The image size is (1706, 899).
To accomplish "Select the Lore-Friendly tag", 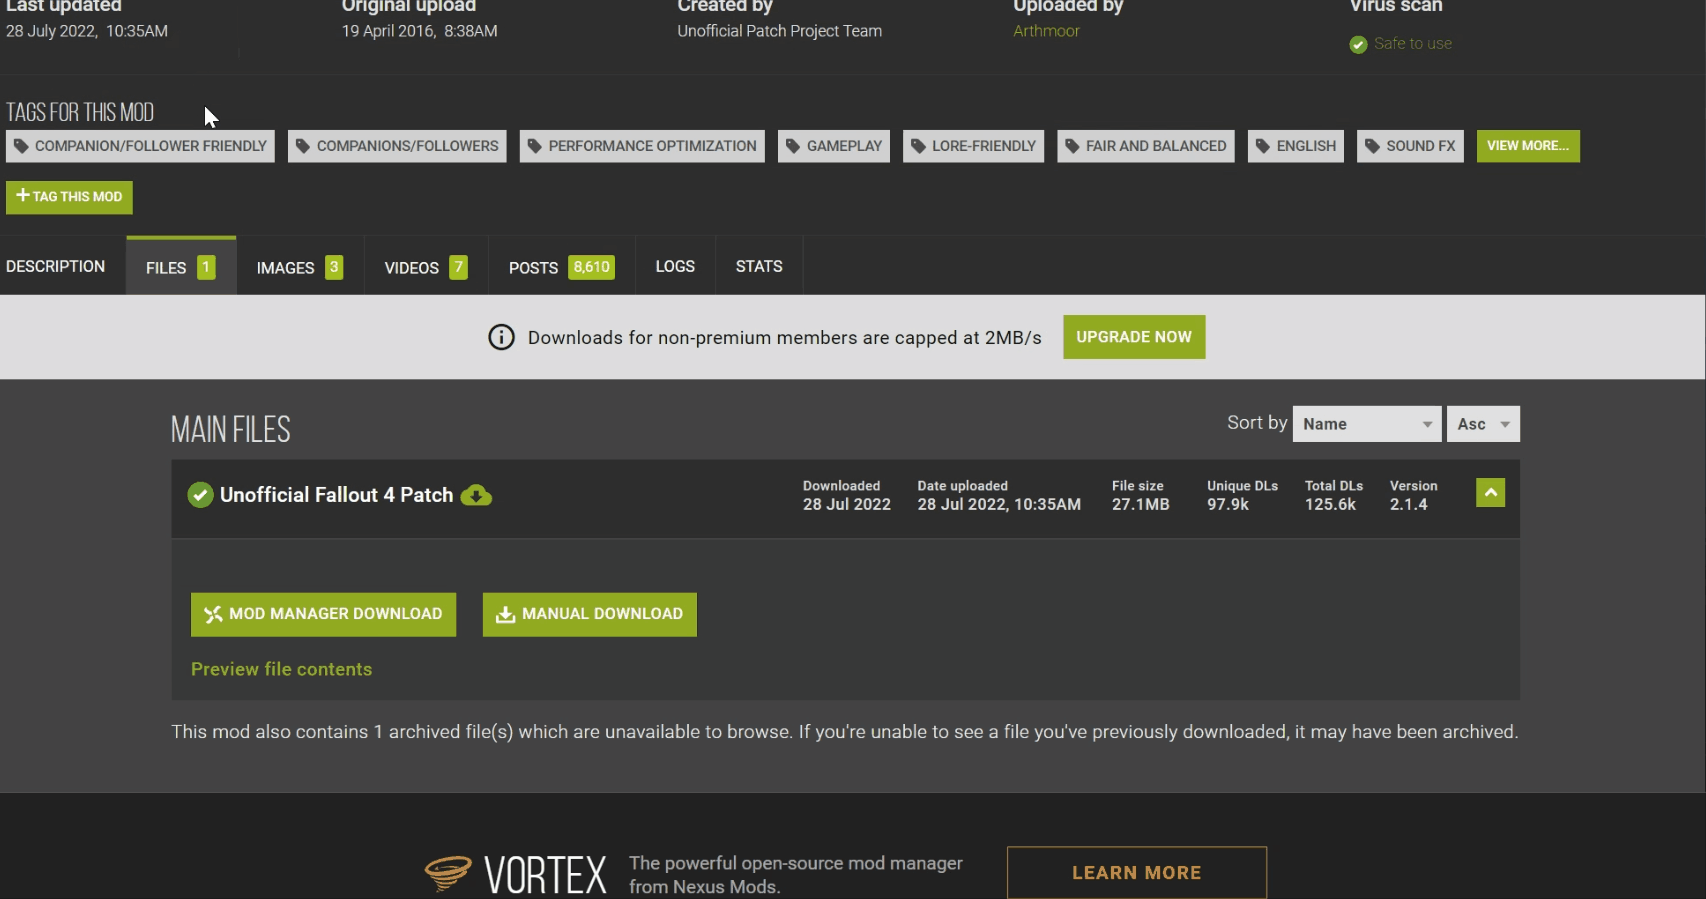I will [x=973, y=146].
